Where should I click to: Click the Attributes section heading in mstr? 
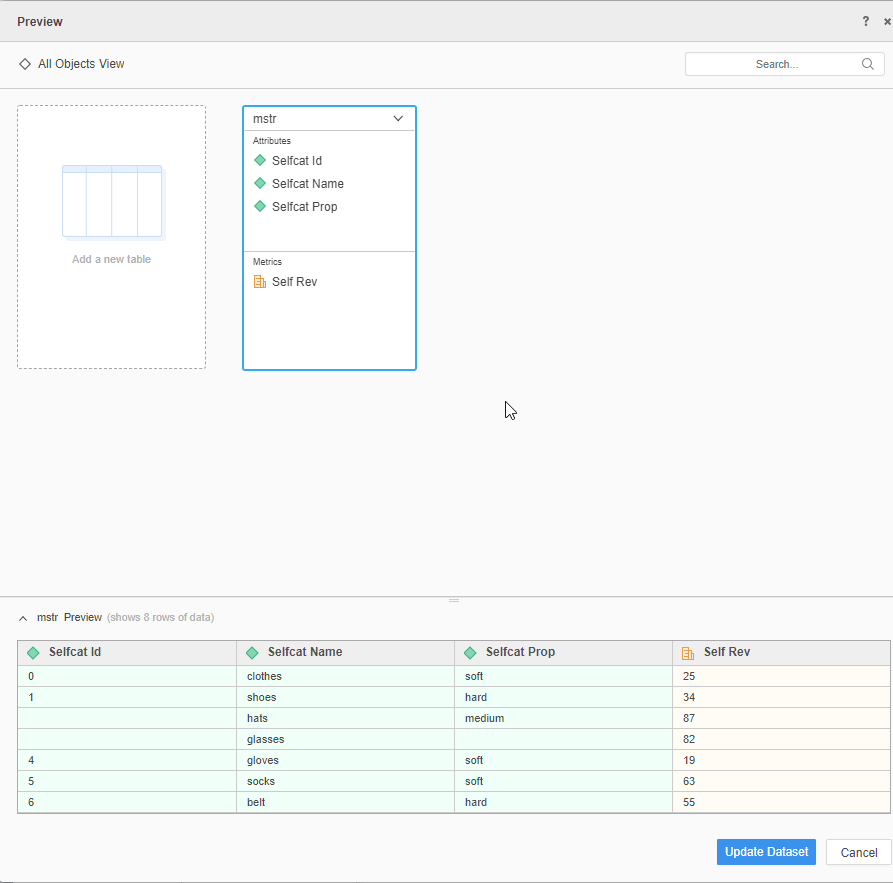(272, 141)
